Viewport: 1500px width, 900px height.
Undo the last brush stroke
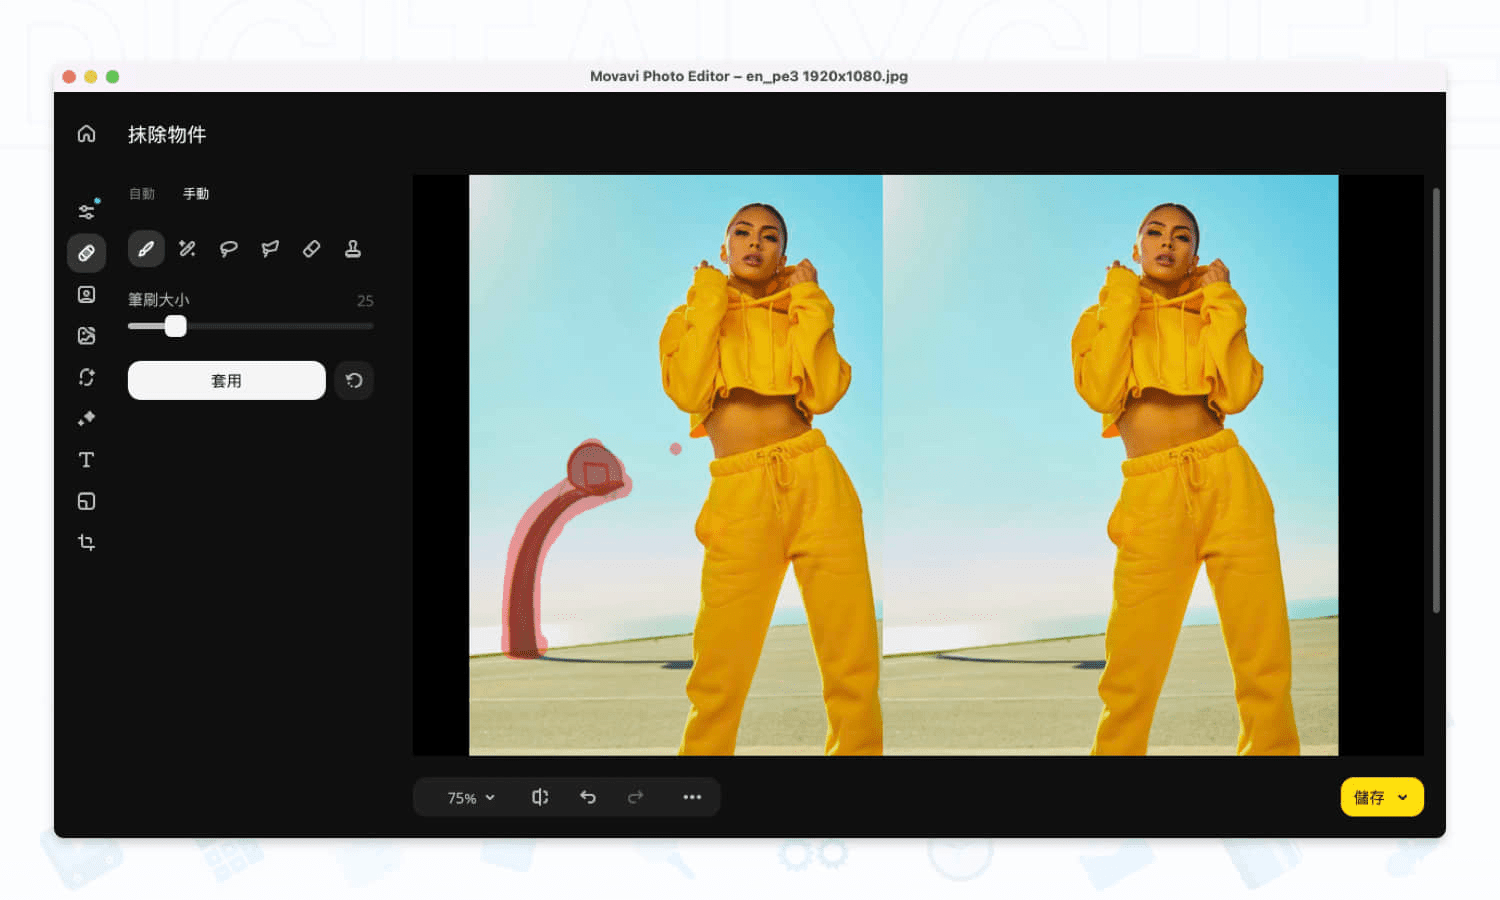tap(588, 797)
